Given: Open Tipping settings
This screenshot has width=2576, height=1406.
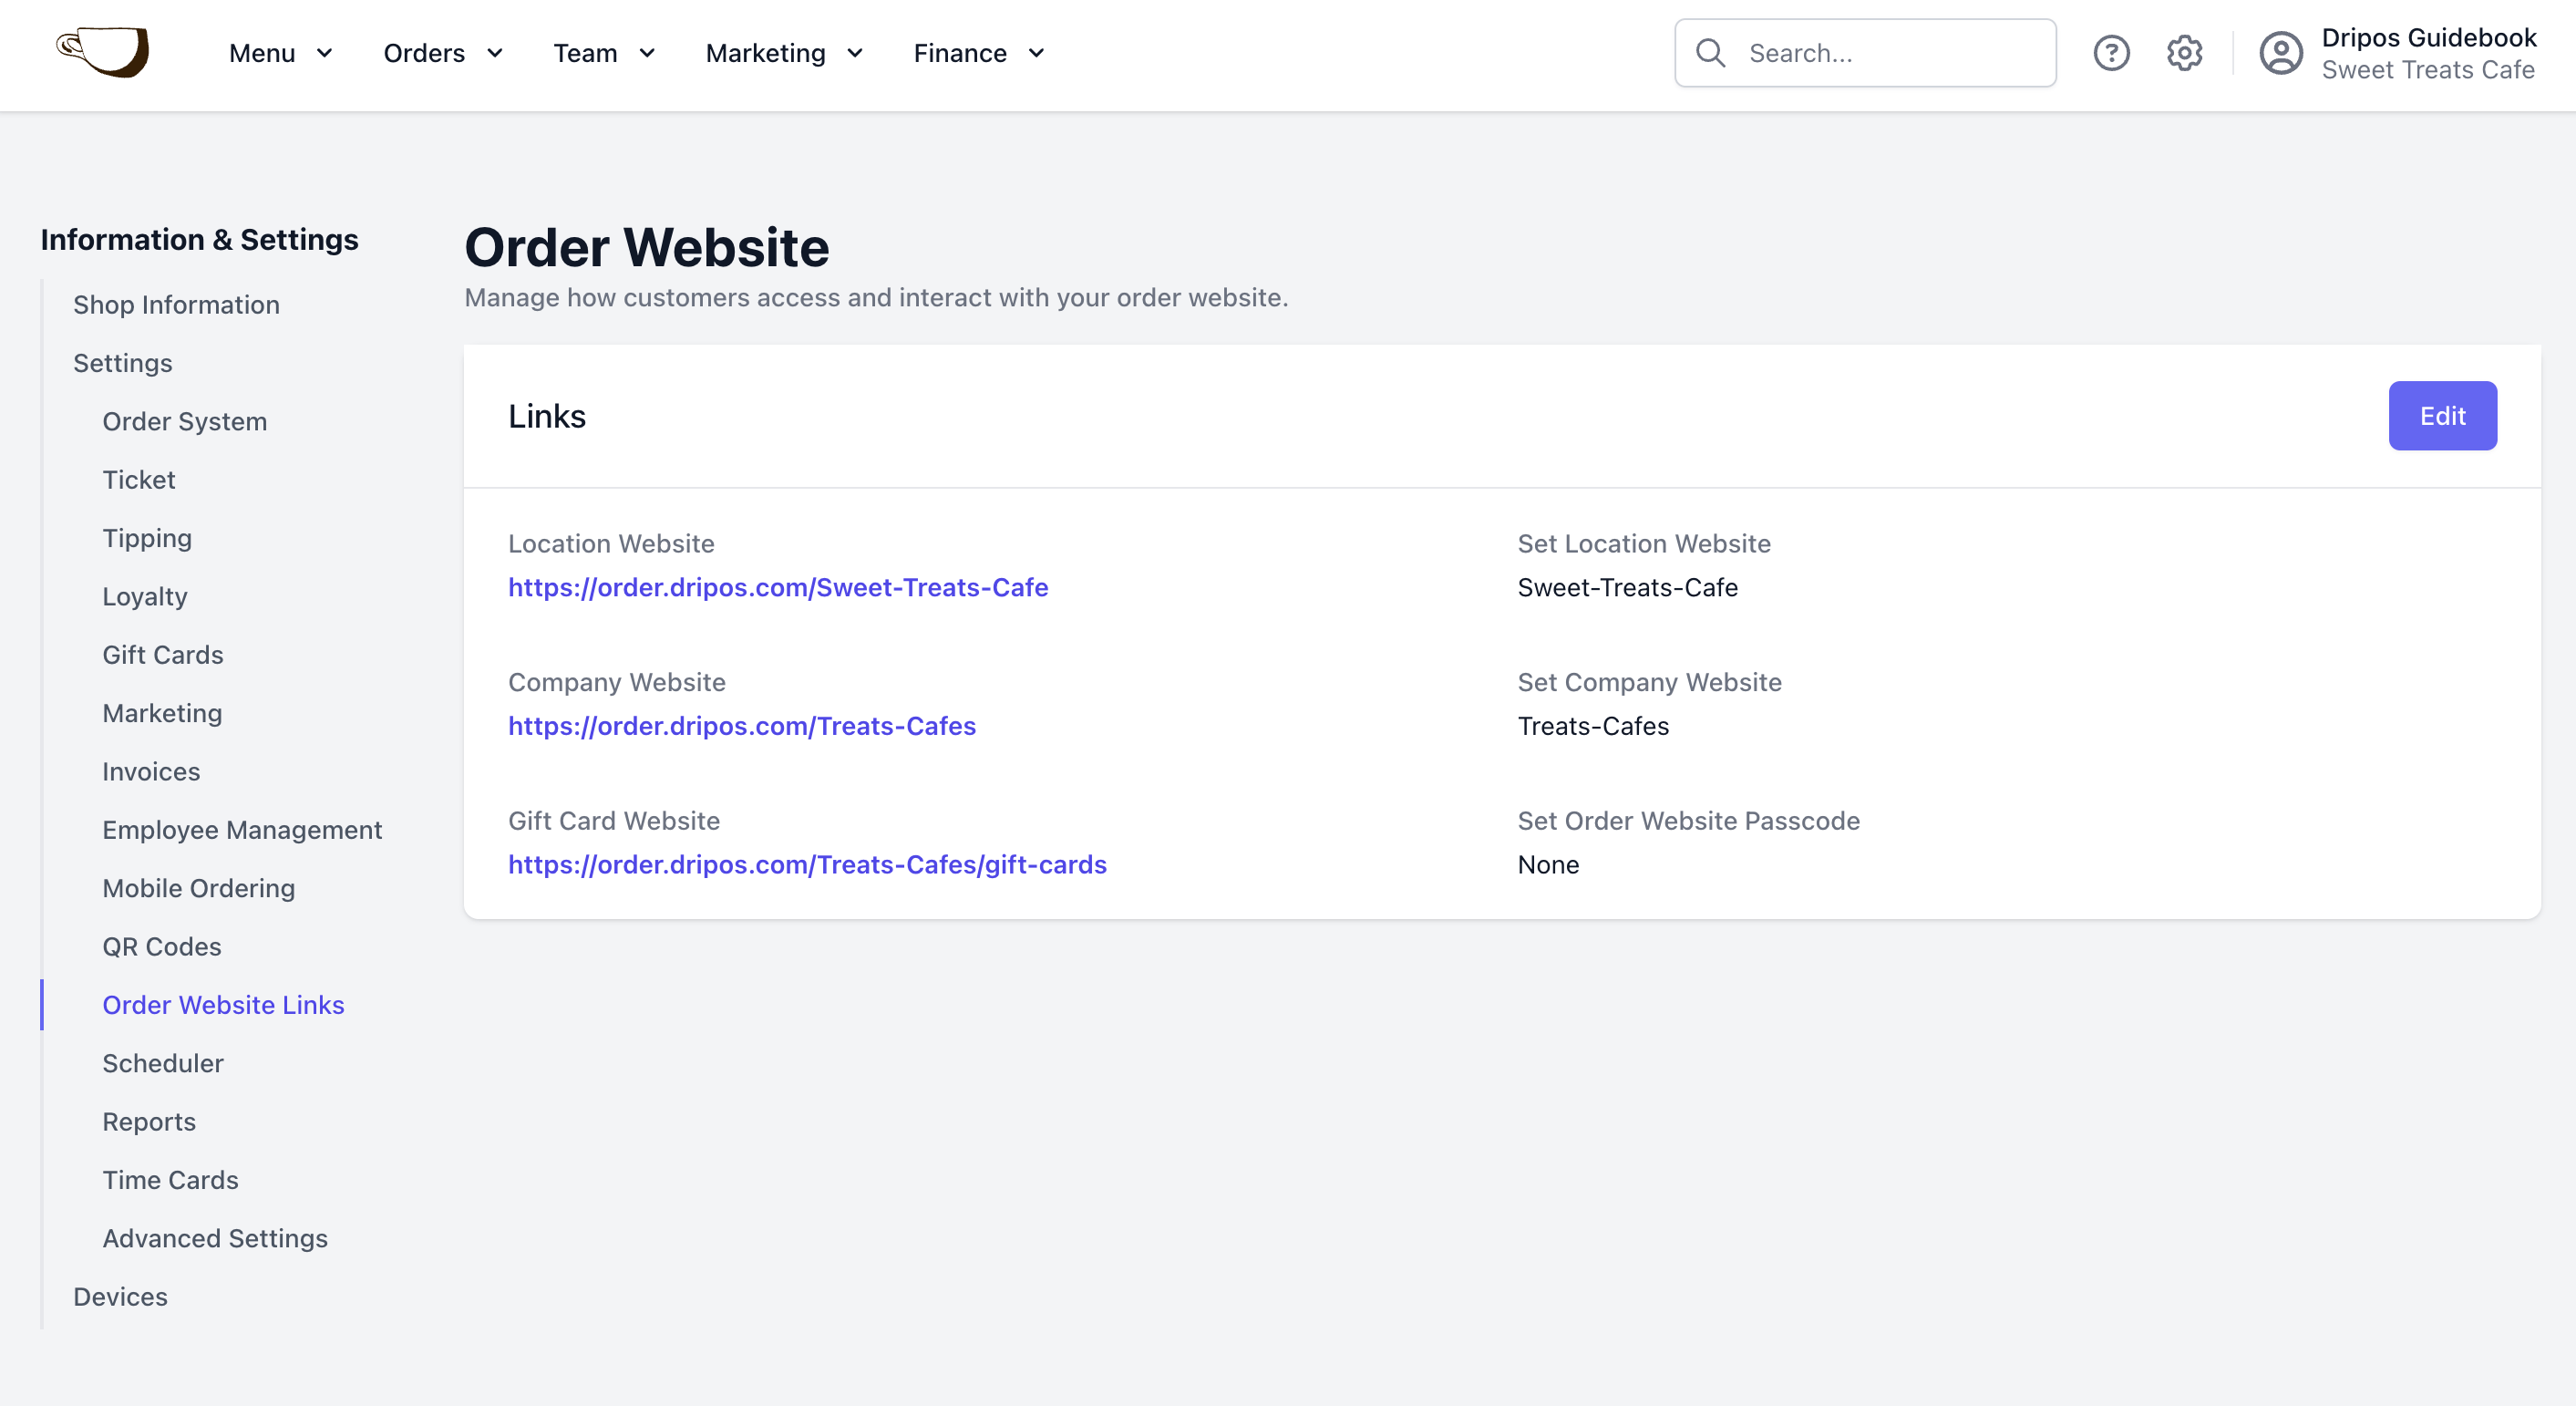Looking at the screenshot, I should click(147, 538).
